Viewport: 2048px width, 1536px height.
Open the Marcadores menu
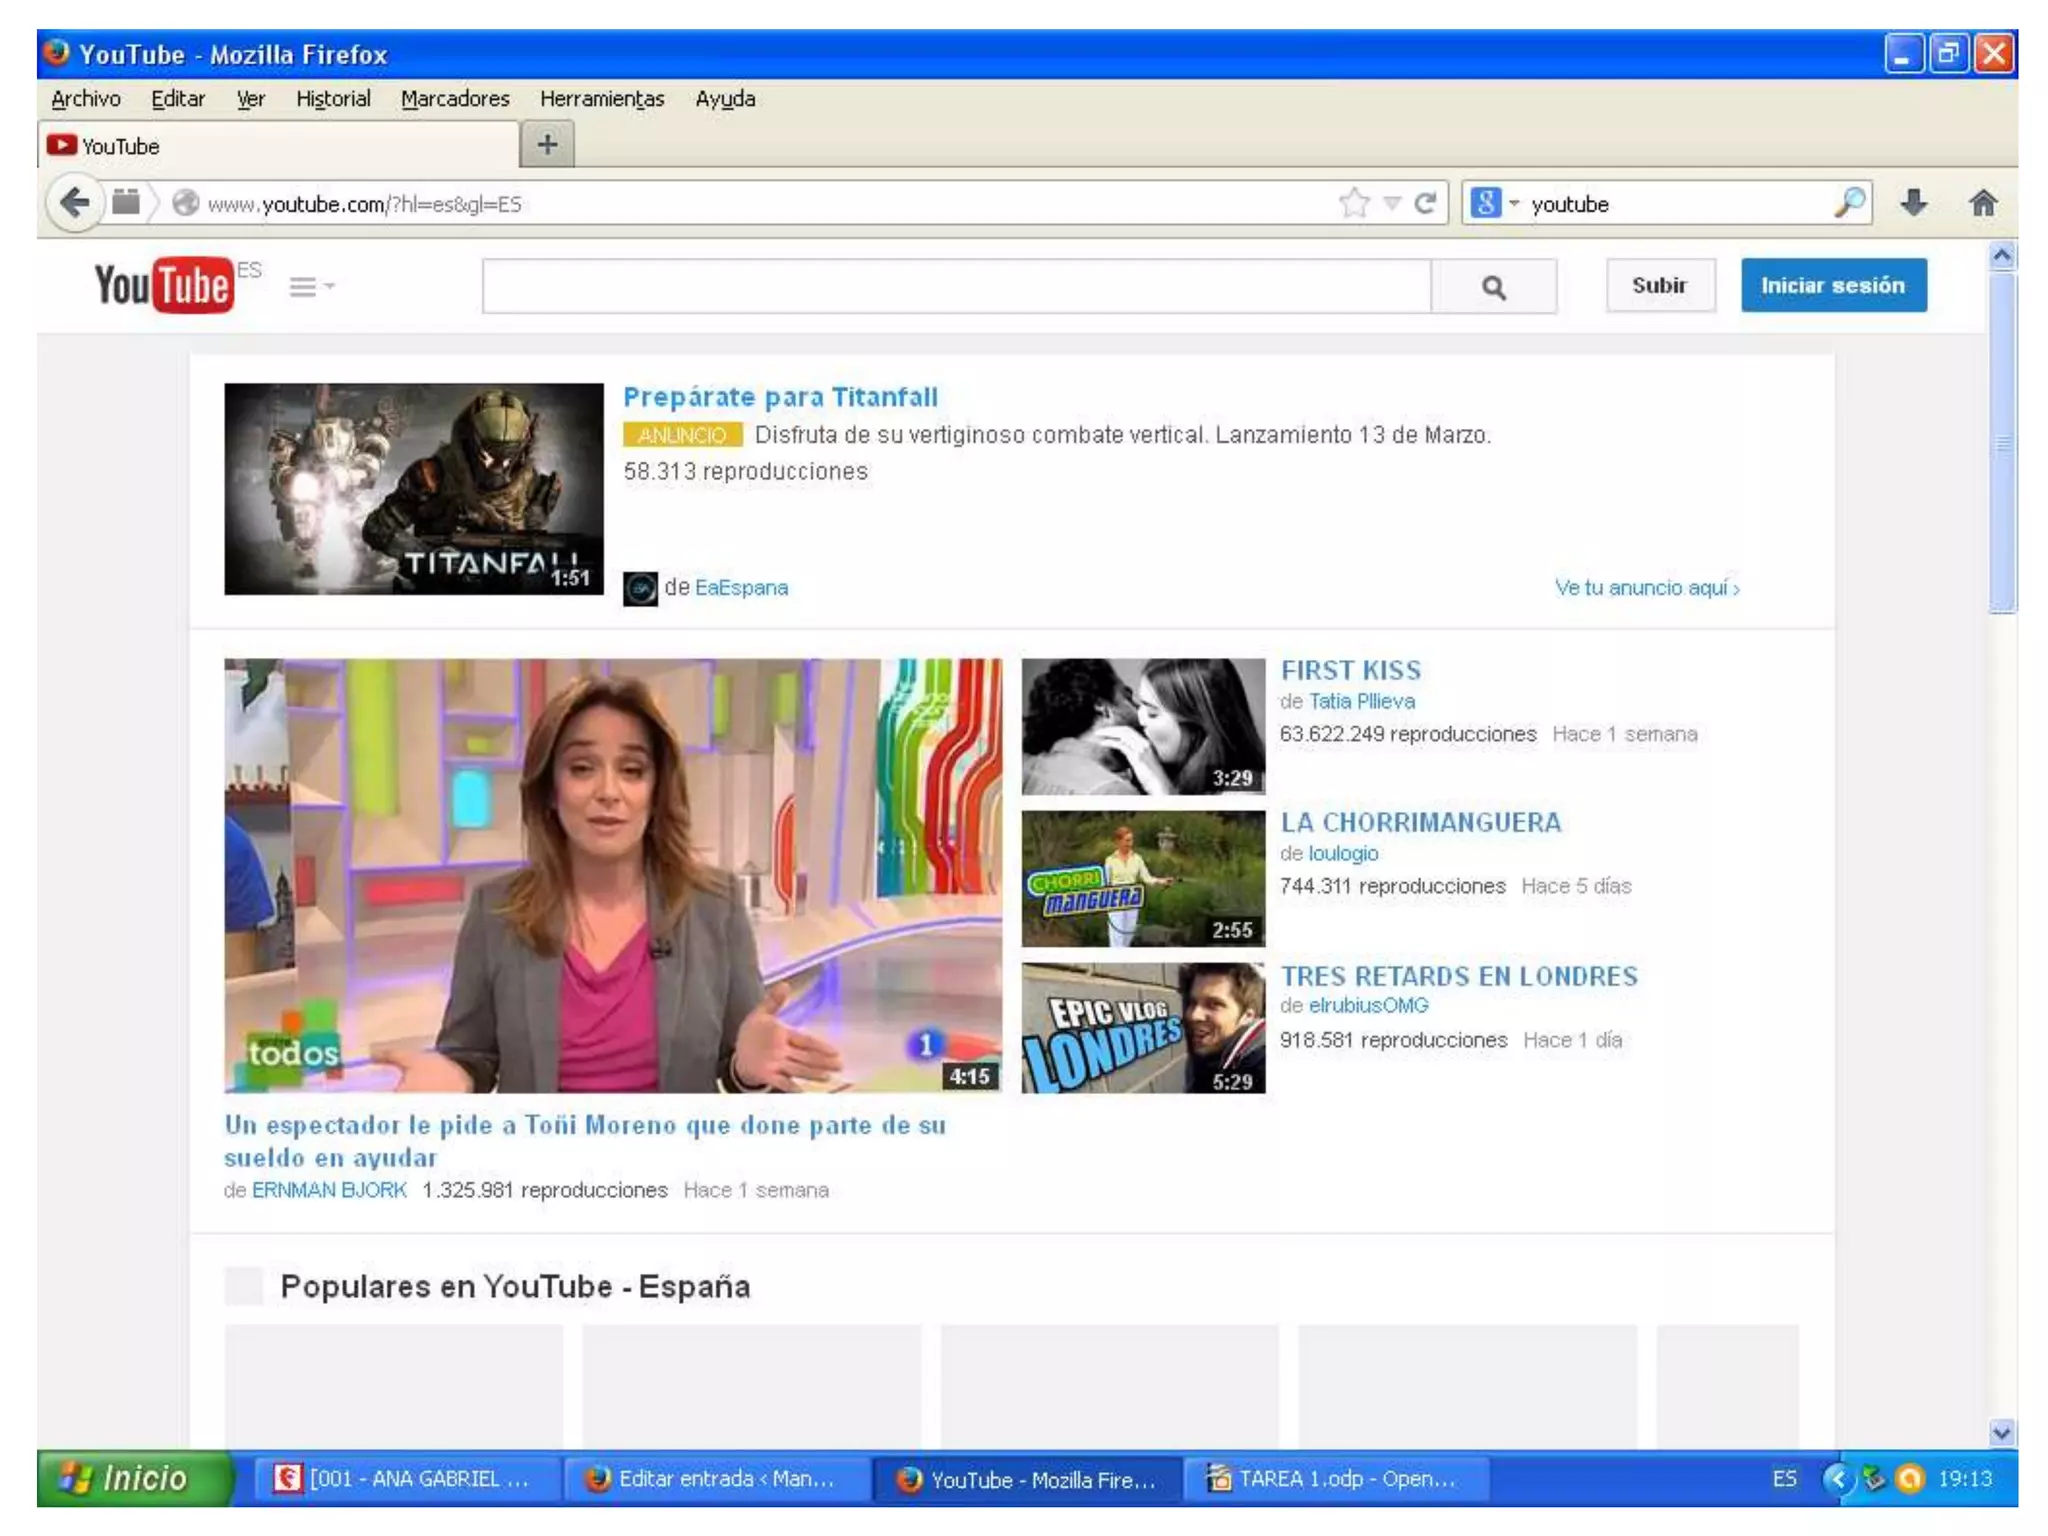455,99
